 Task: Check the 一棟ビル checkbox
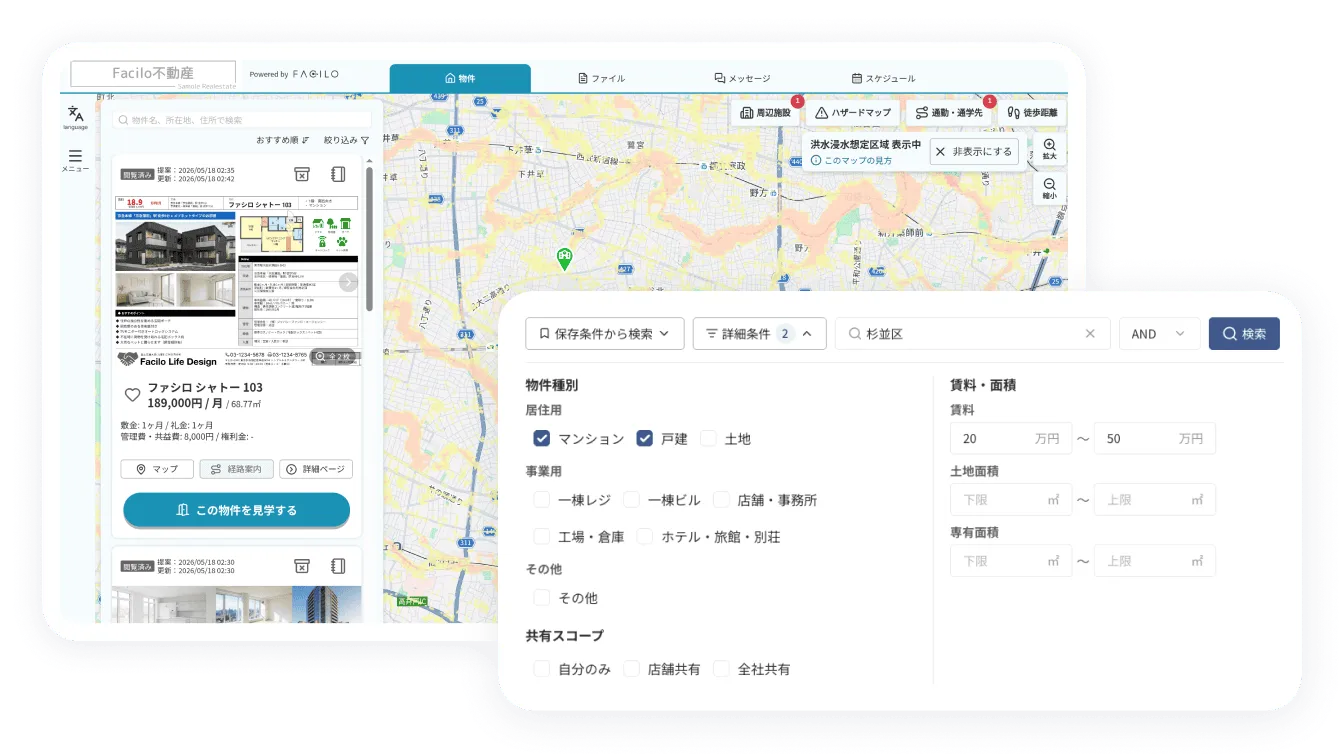pos(631,499)
